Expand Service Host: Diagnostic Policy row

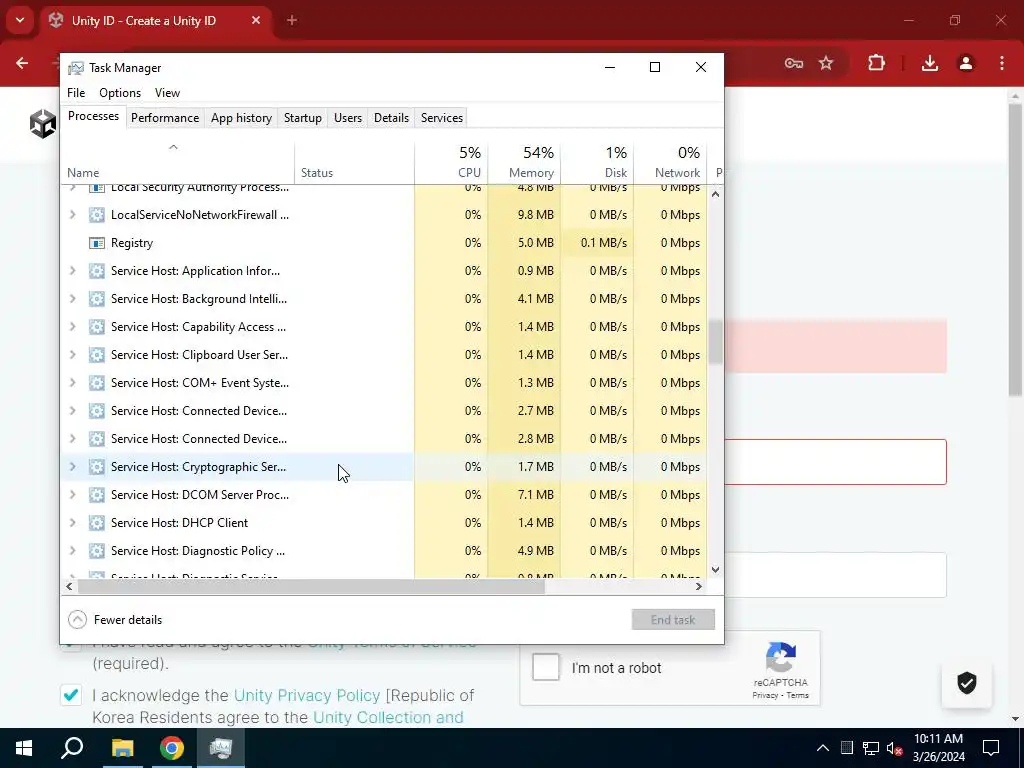[x=72, y=551]
